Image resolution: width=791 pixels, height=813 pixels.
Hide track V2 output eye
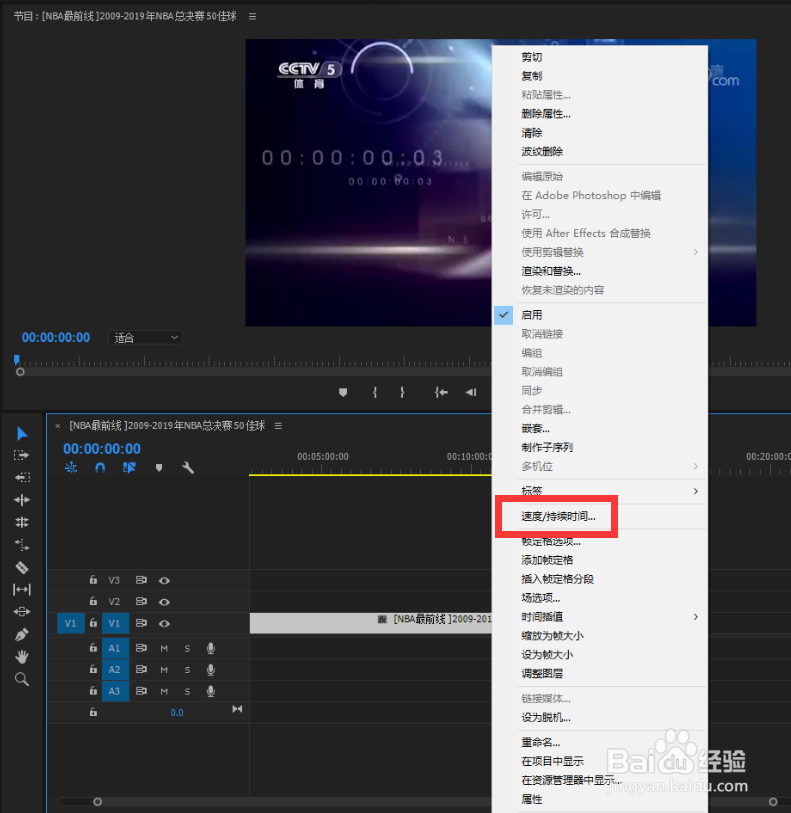pyautogui.click(x=164, y=602)
